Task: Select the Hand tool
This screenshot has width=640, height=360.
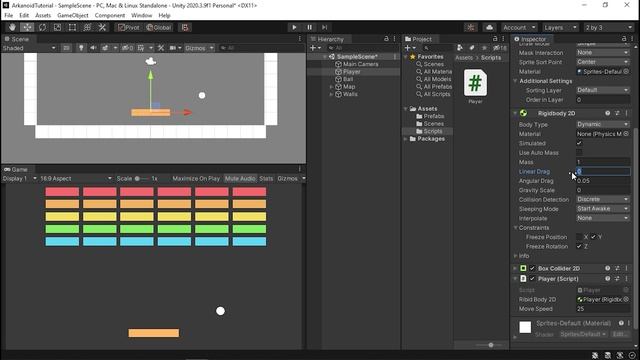Action: pos(12,27)
